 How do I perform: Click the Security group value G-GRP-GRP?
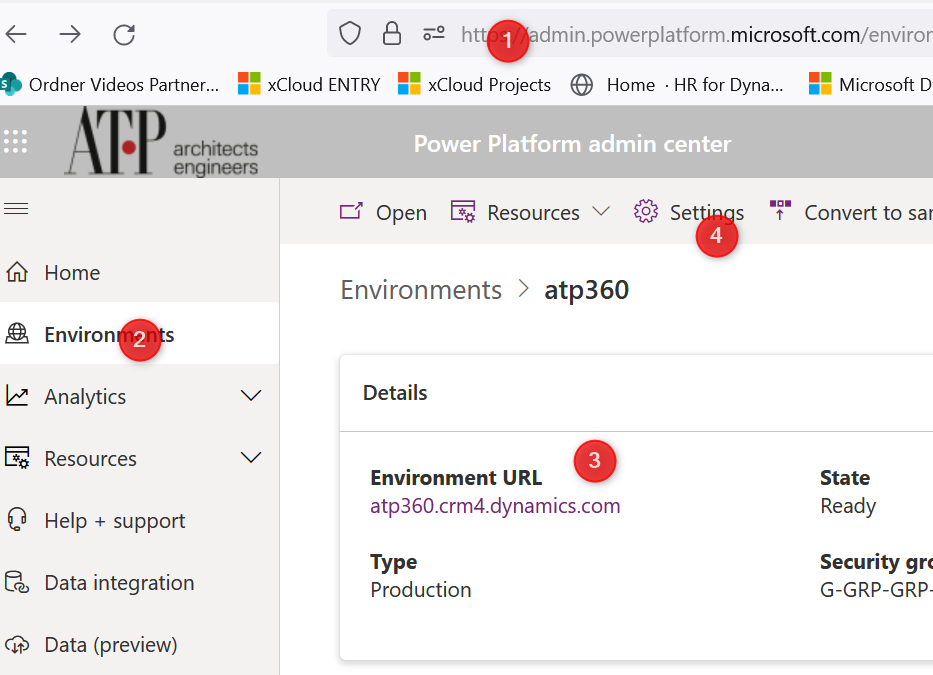pyautogui.click(x=876, y=589)
